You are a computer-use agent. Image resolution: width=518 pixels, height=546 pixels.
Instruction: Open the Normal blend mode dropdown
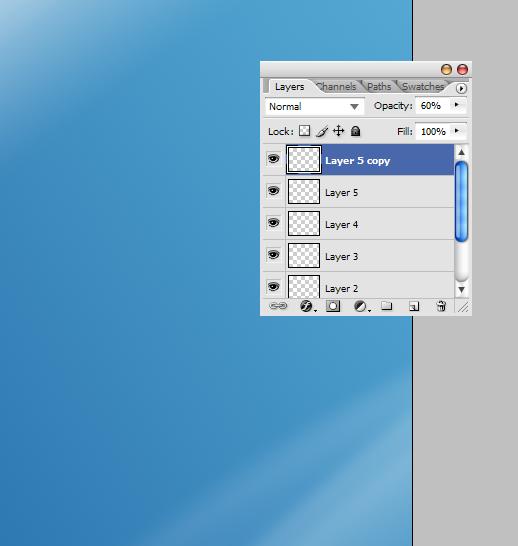315,106
